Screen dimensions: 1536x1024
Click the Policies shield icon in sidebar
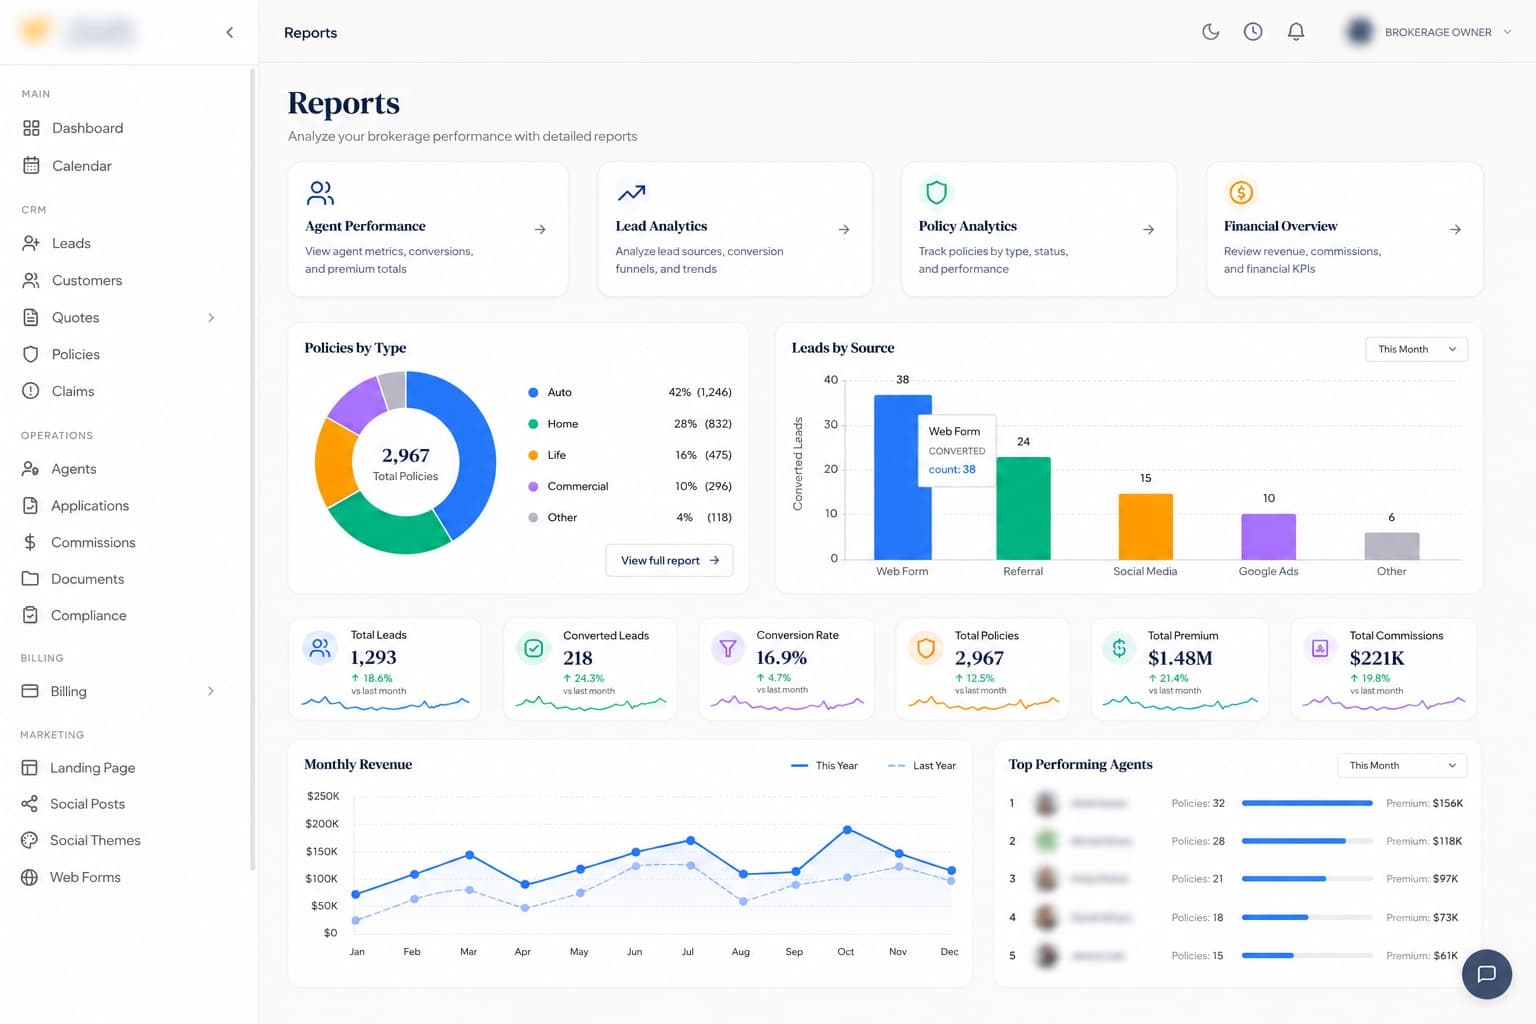pos(31,354)
